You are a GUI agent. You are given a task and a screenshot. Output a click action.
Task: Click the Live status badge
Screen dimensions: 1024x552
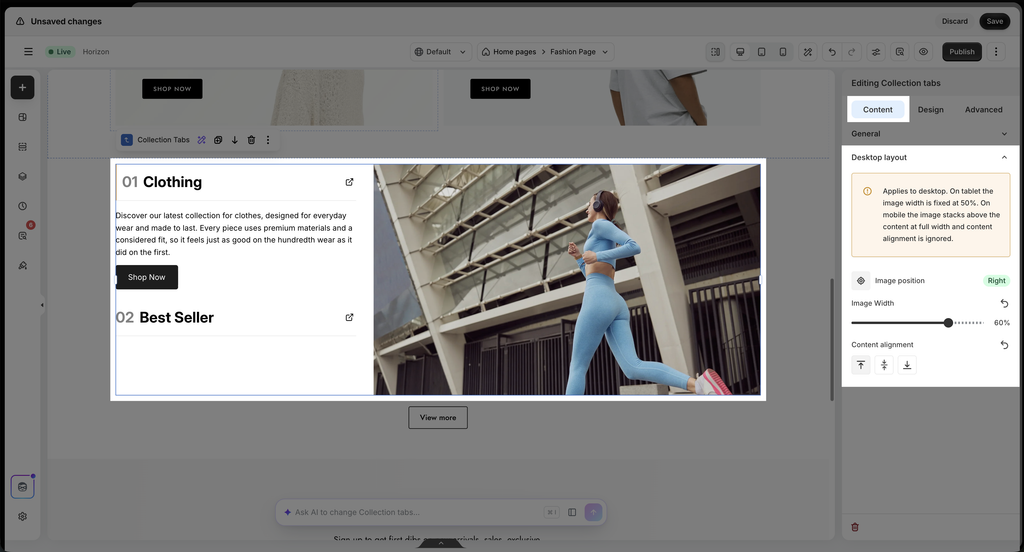(59, 52)
